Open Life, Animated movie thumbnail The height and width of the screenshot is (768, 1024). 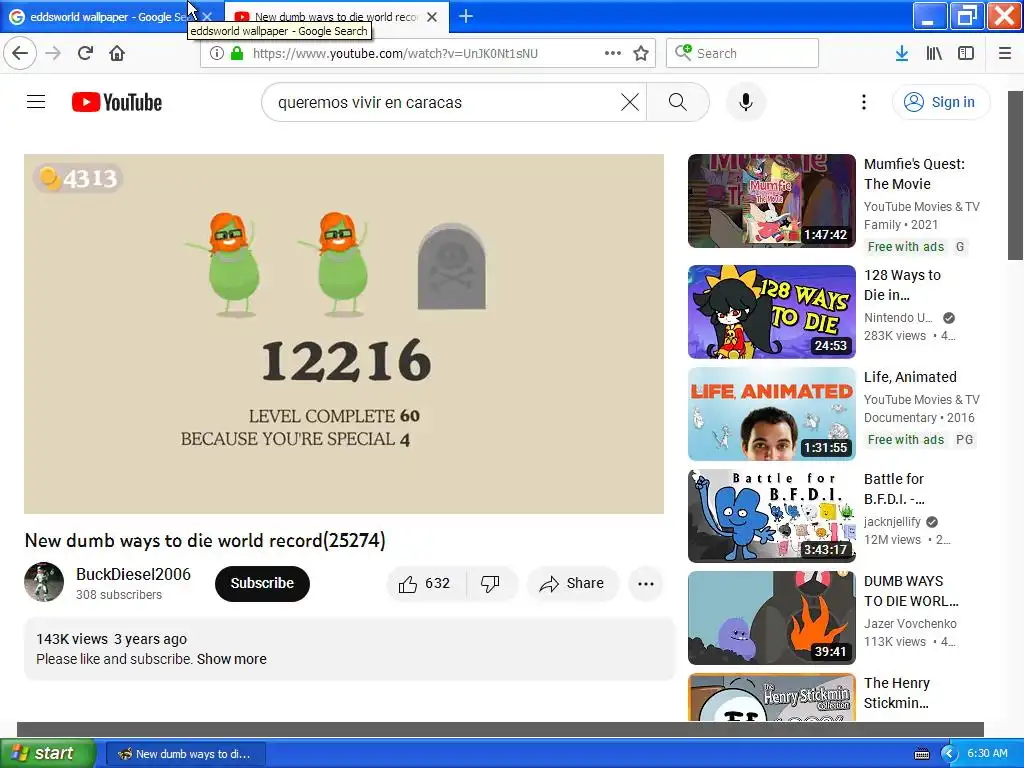(771, 413)
